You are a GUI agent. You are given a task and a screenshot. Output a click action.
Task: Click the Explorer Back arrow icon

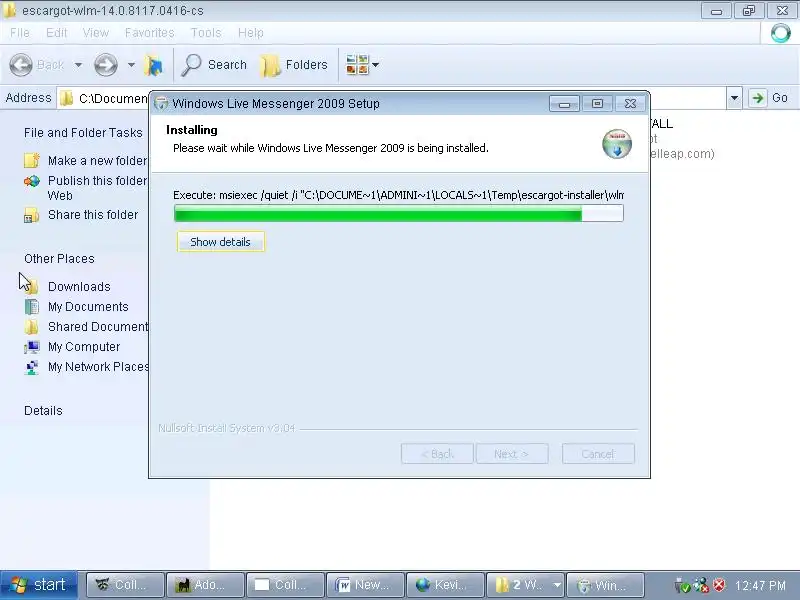tap(21, 65)
